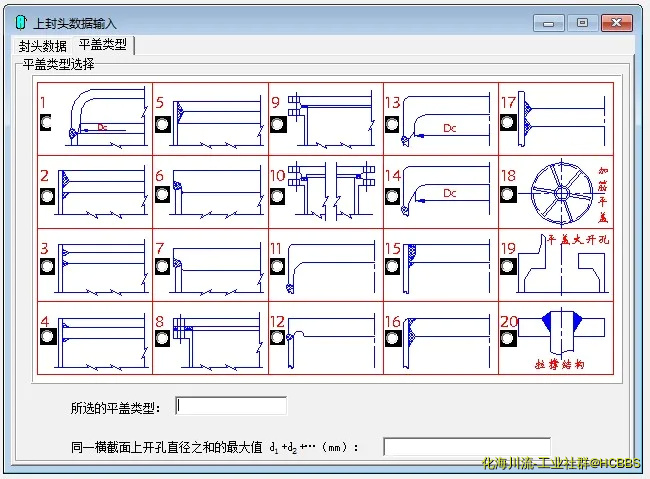Click the type 15 cover diagram
This screenshot has height=479, width=650.
tap(446, 267)
